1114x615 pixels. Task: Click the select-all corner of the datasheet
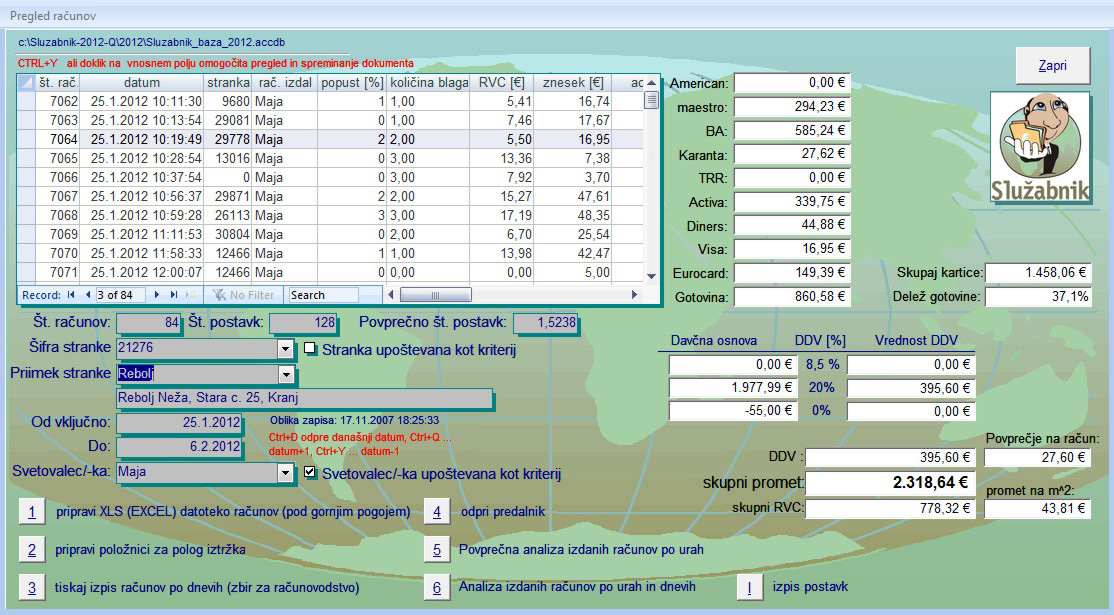tap(27, 83)
